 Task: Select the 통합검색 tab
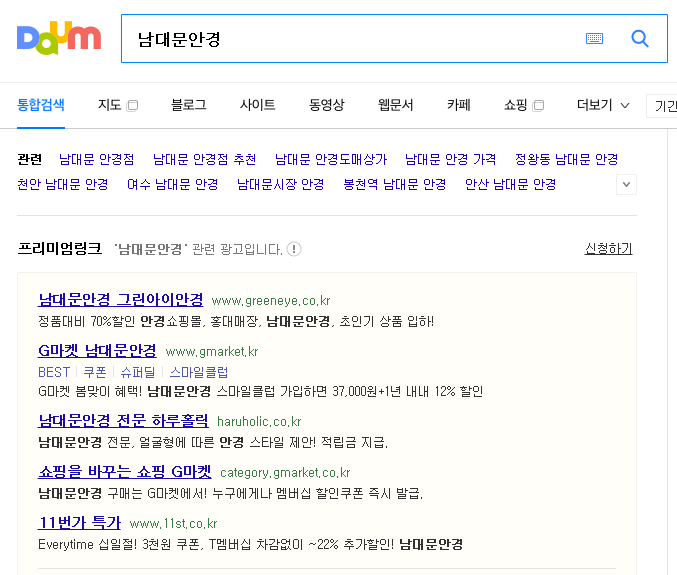(x=41, y=105)
